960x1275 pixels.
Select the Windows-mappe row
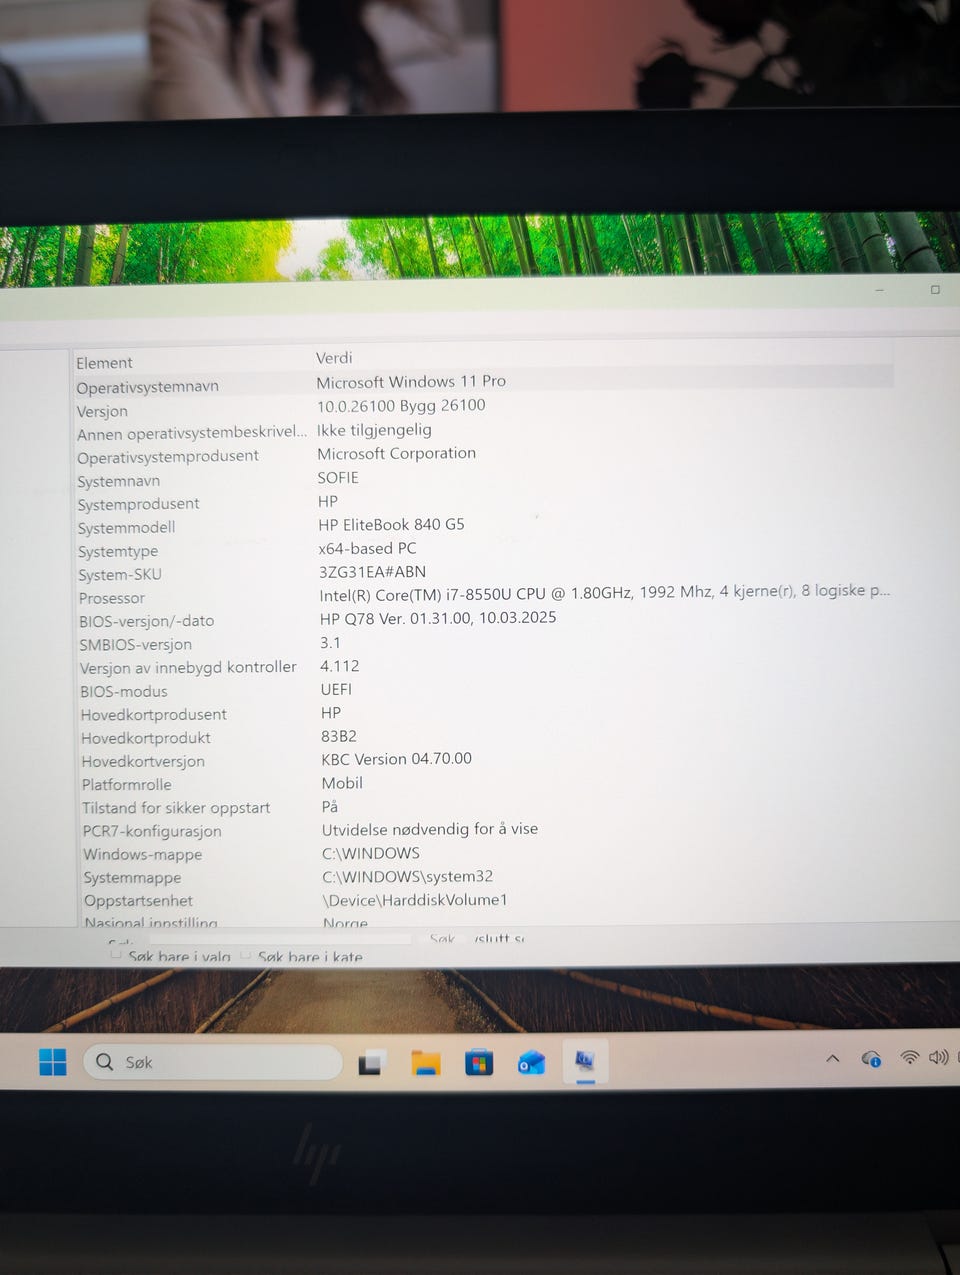(484, 854)
